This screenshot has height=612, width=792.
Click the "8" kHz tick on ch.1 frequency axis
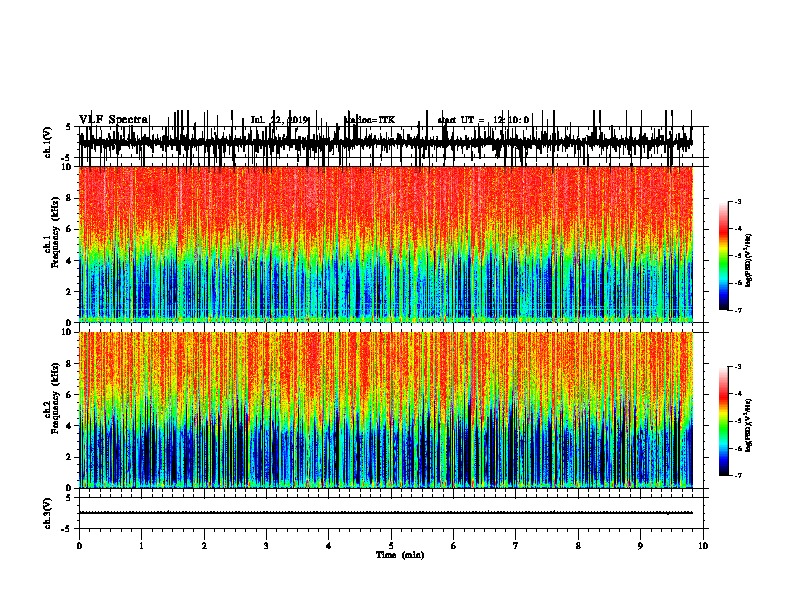tap(69, 198)
